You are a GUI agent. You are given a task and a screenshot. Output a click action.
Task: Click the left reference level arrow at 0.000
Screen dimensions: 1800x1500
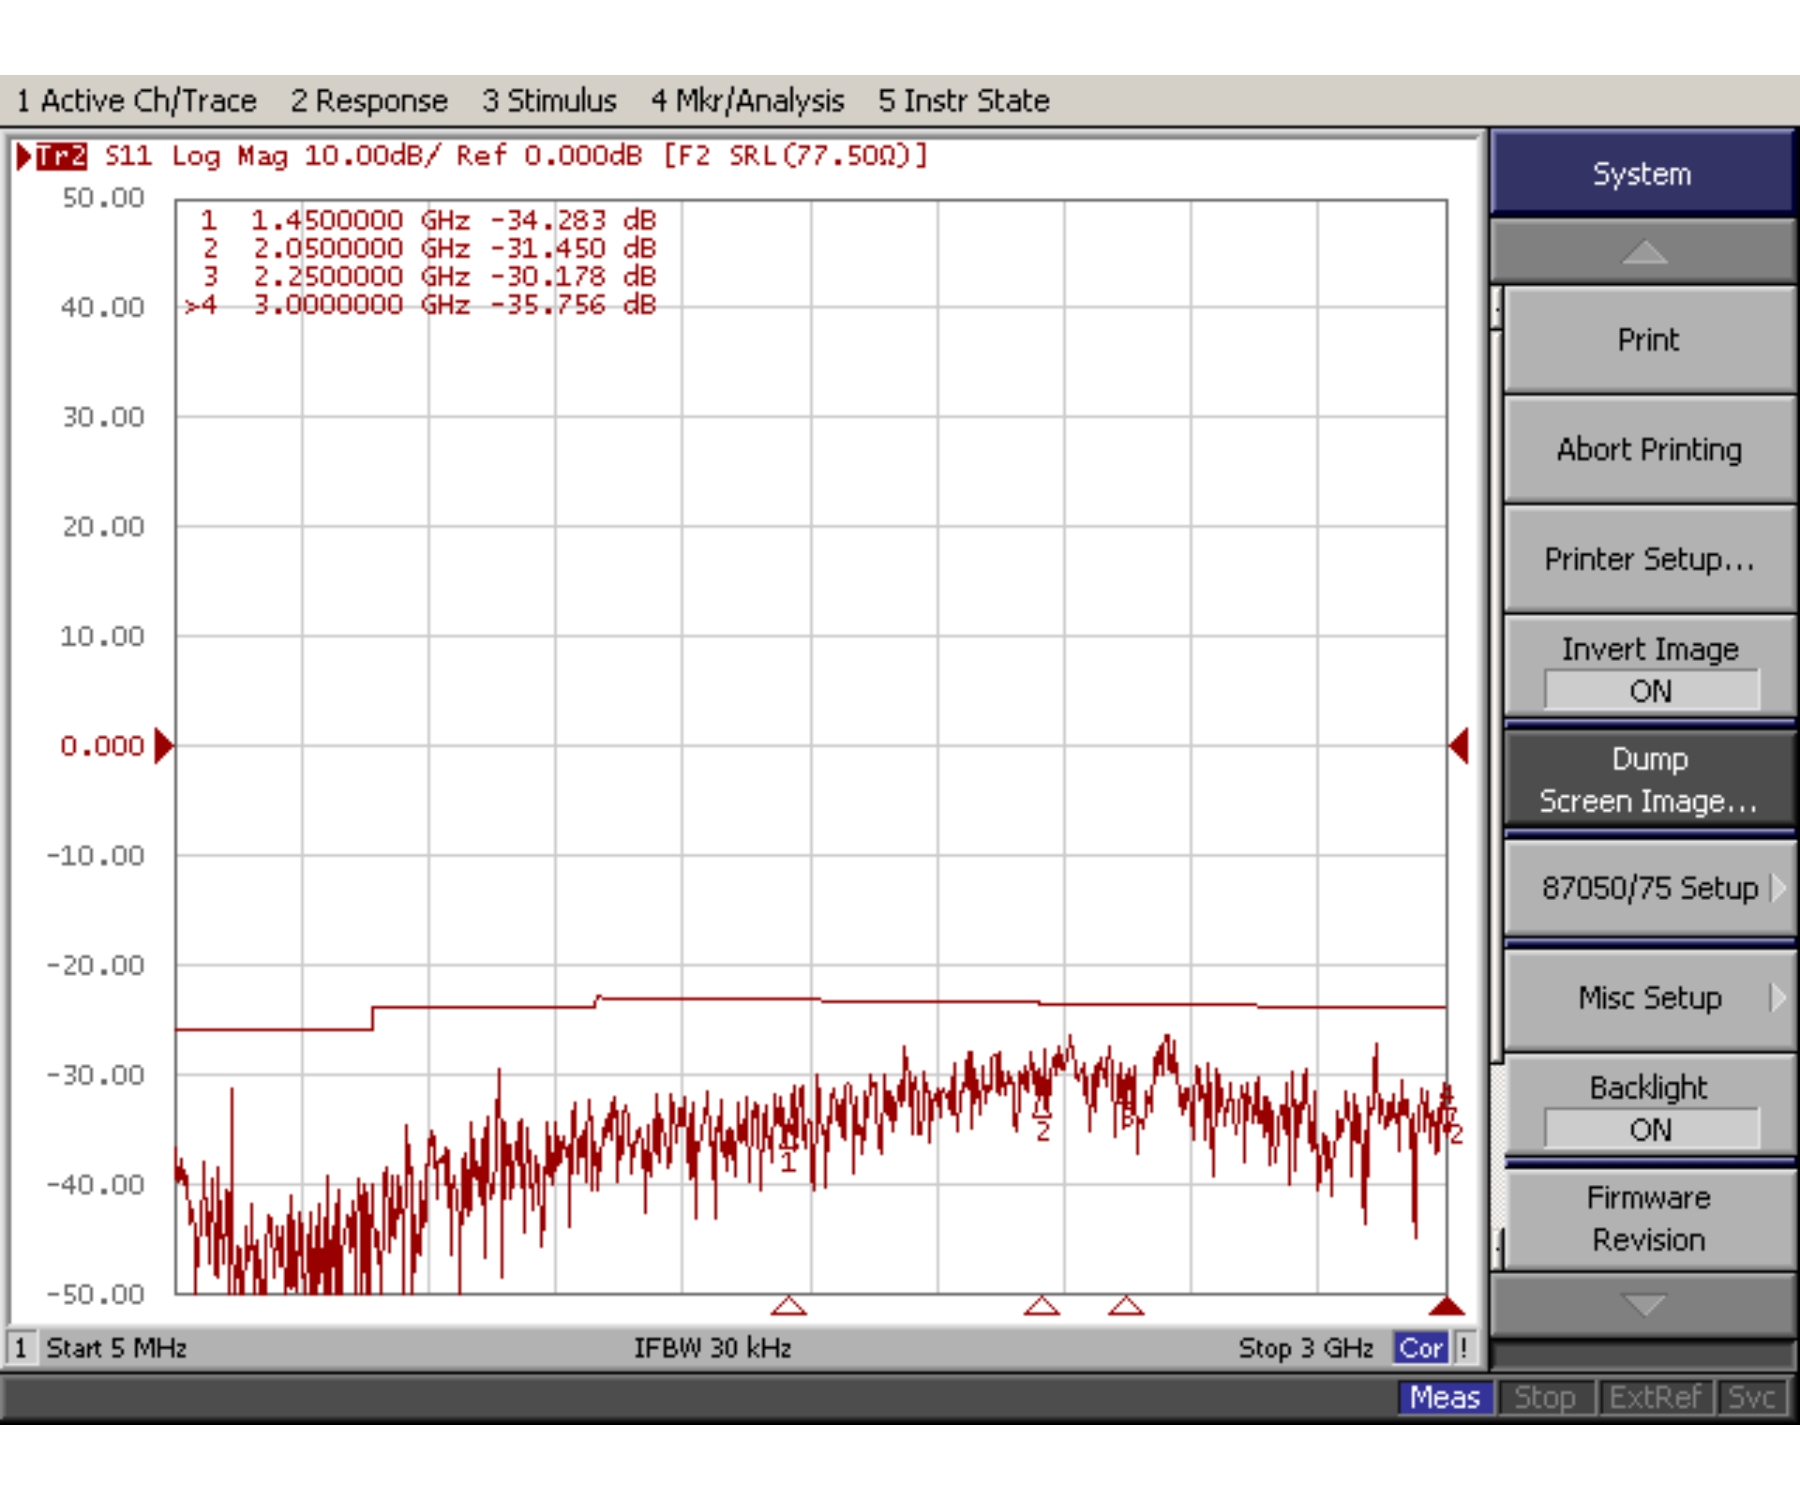point(164,746)
